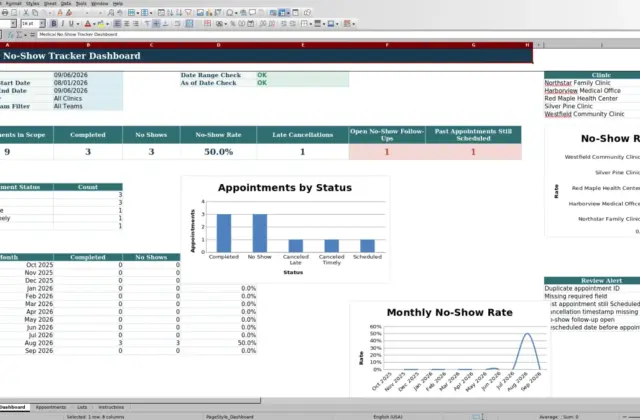
Task: Toggle Underline formatting
Action: pos(71,24)
